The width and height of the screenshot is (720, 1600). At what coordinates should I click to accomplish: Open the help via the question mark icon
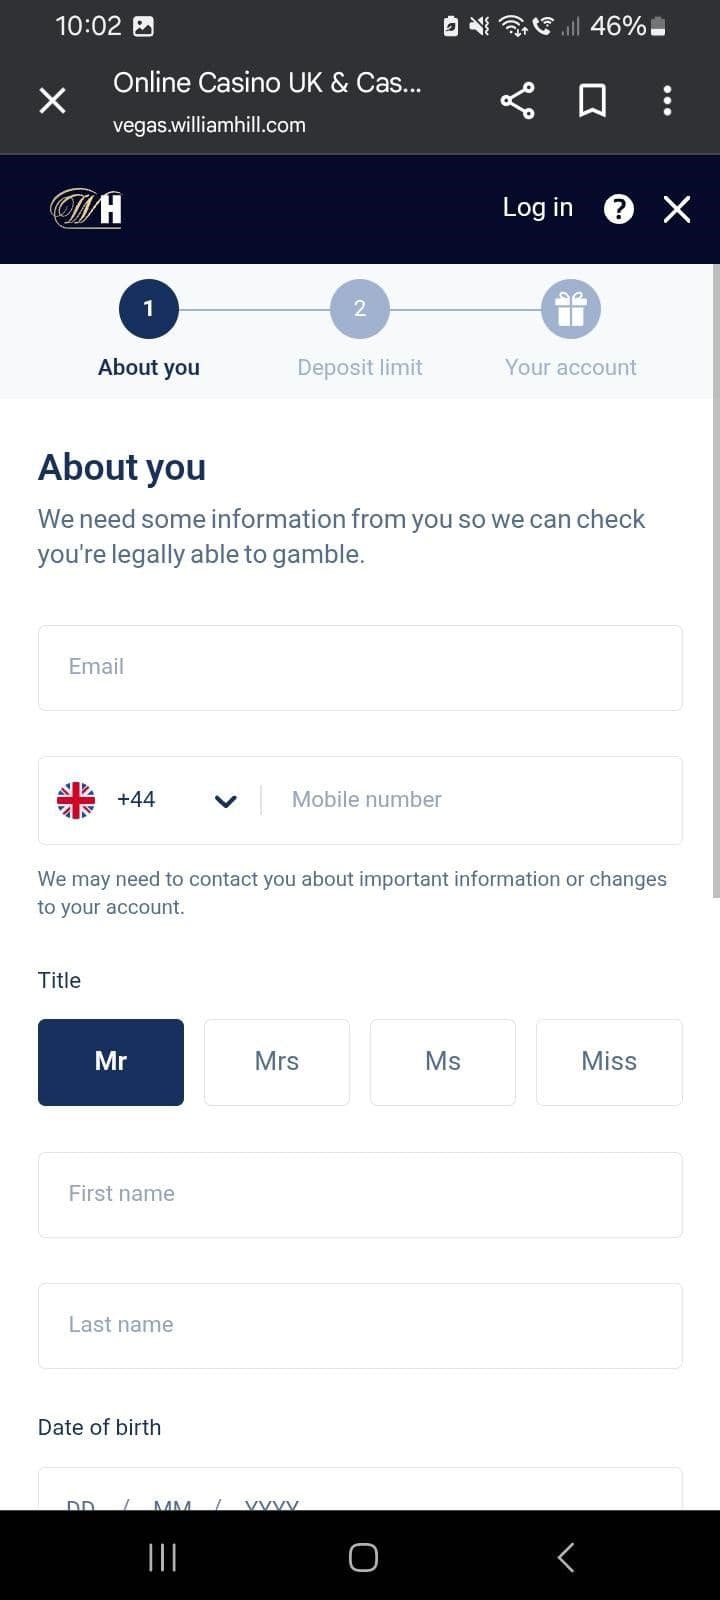(x=618, y=209)
